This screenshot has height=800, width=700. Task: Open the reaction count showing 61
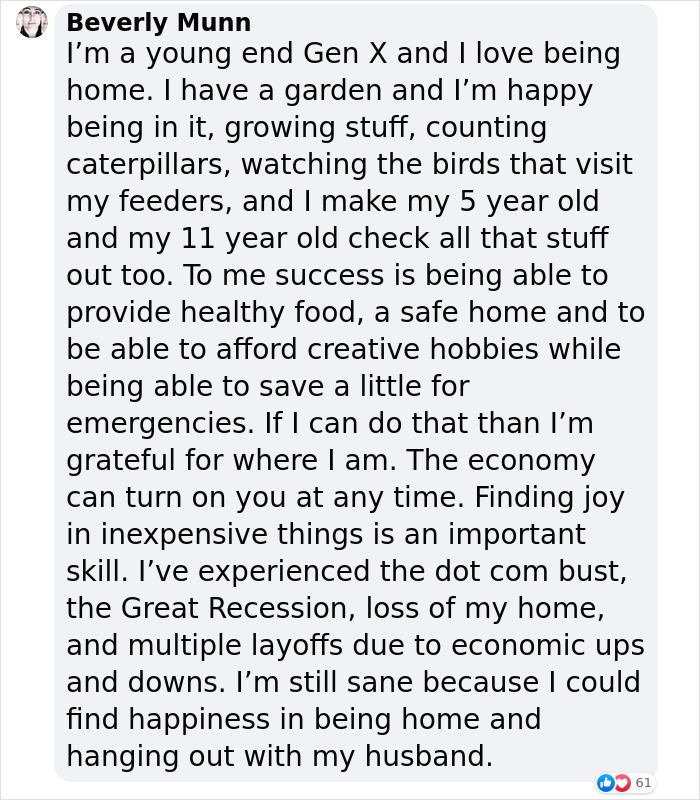click(643, 782)
